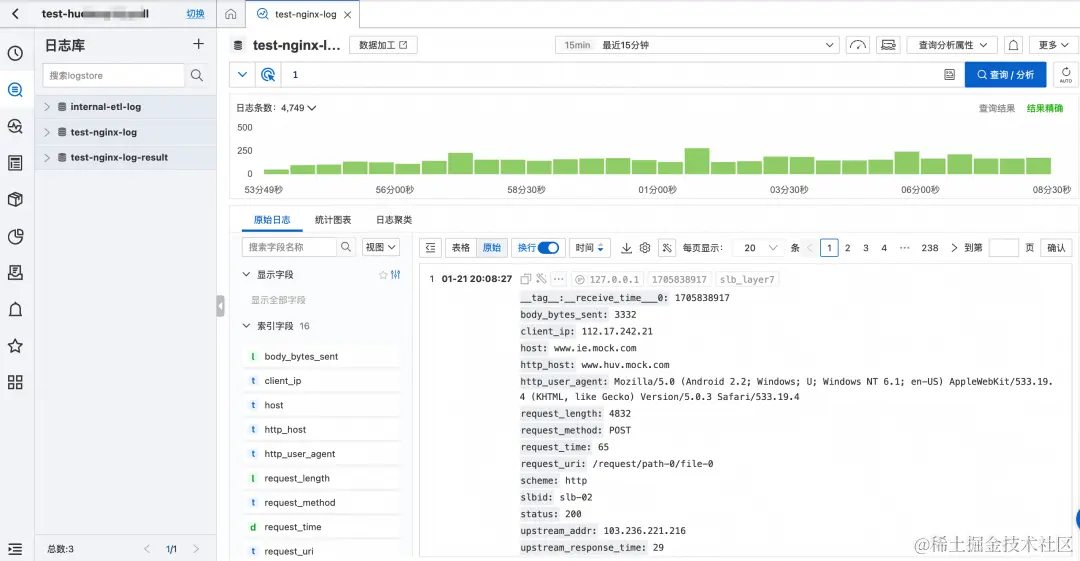Open the favorites star sidebar icon

(x=15, y=346)
